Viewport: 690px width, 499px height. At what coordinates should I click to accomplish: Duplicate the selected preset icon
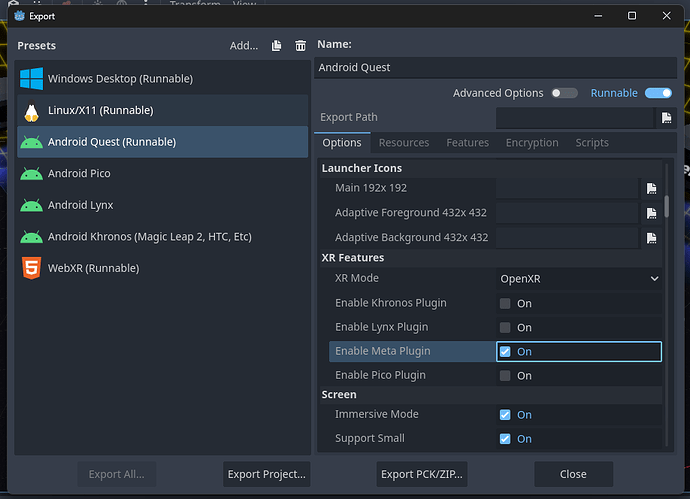click(276, 46)
